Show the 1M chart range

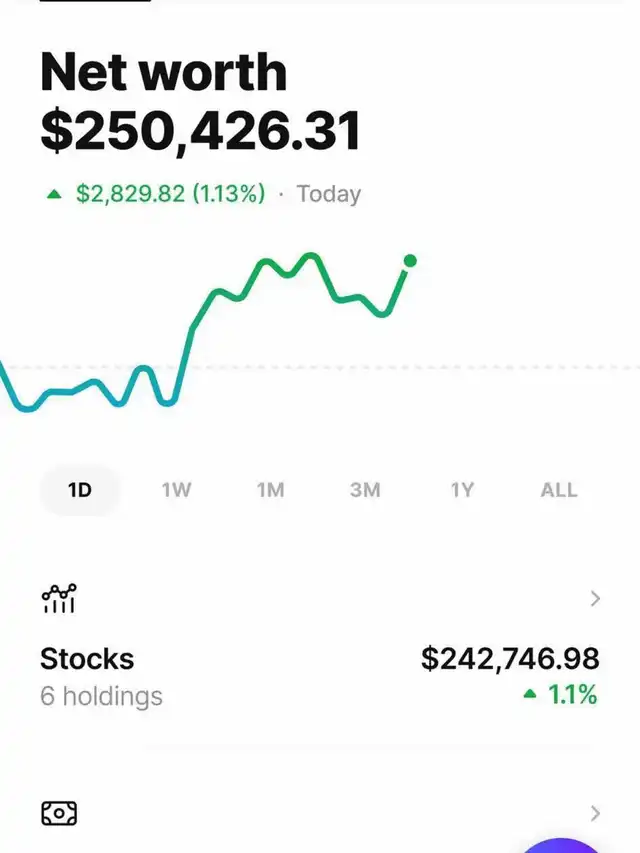(x=270, y=490)
